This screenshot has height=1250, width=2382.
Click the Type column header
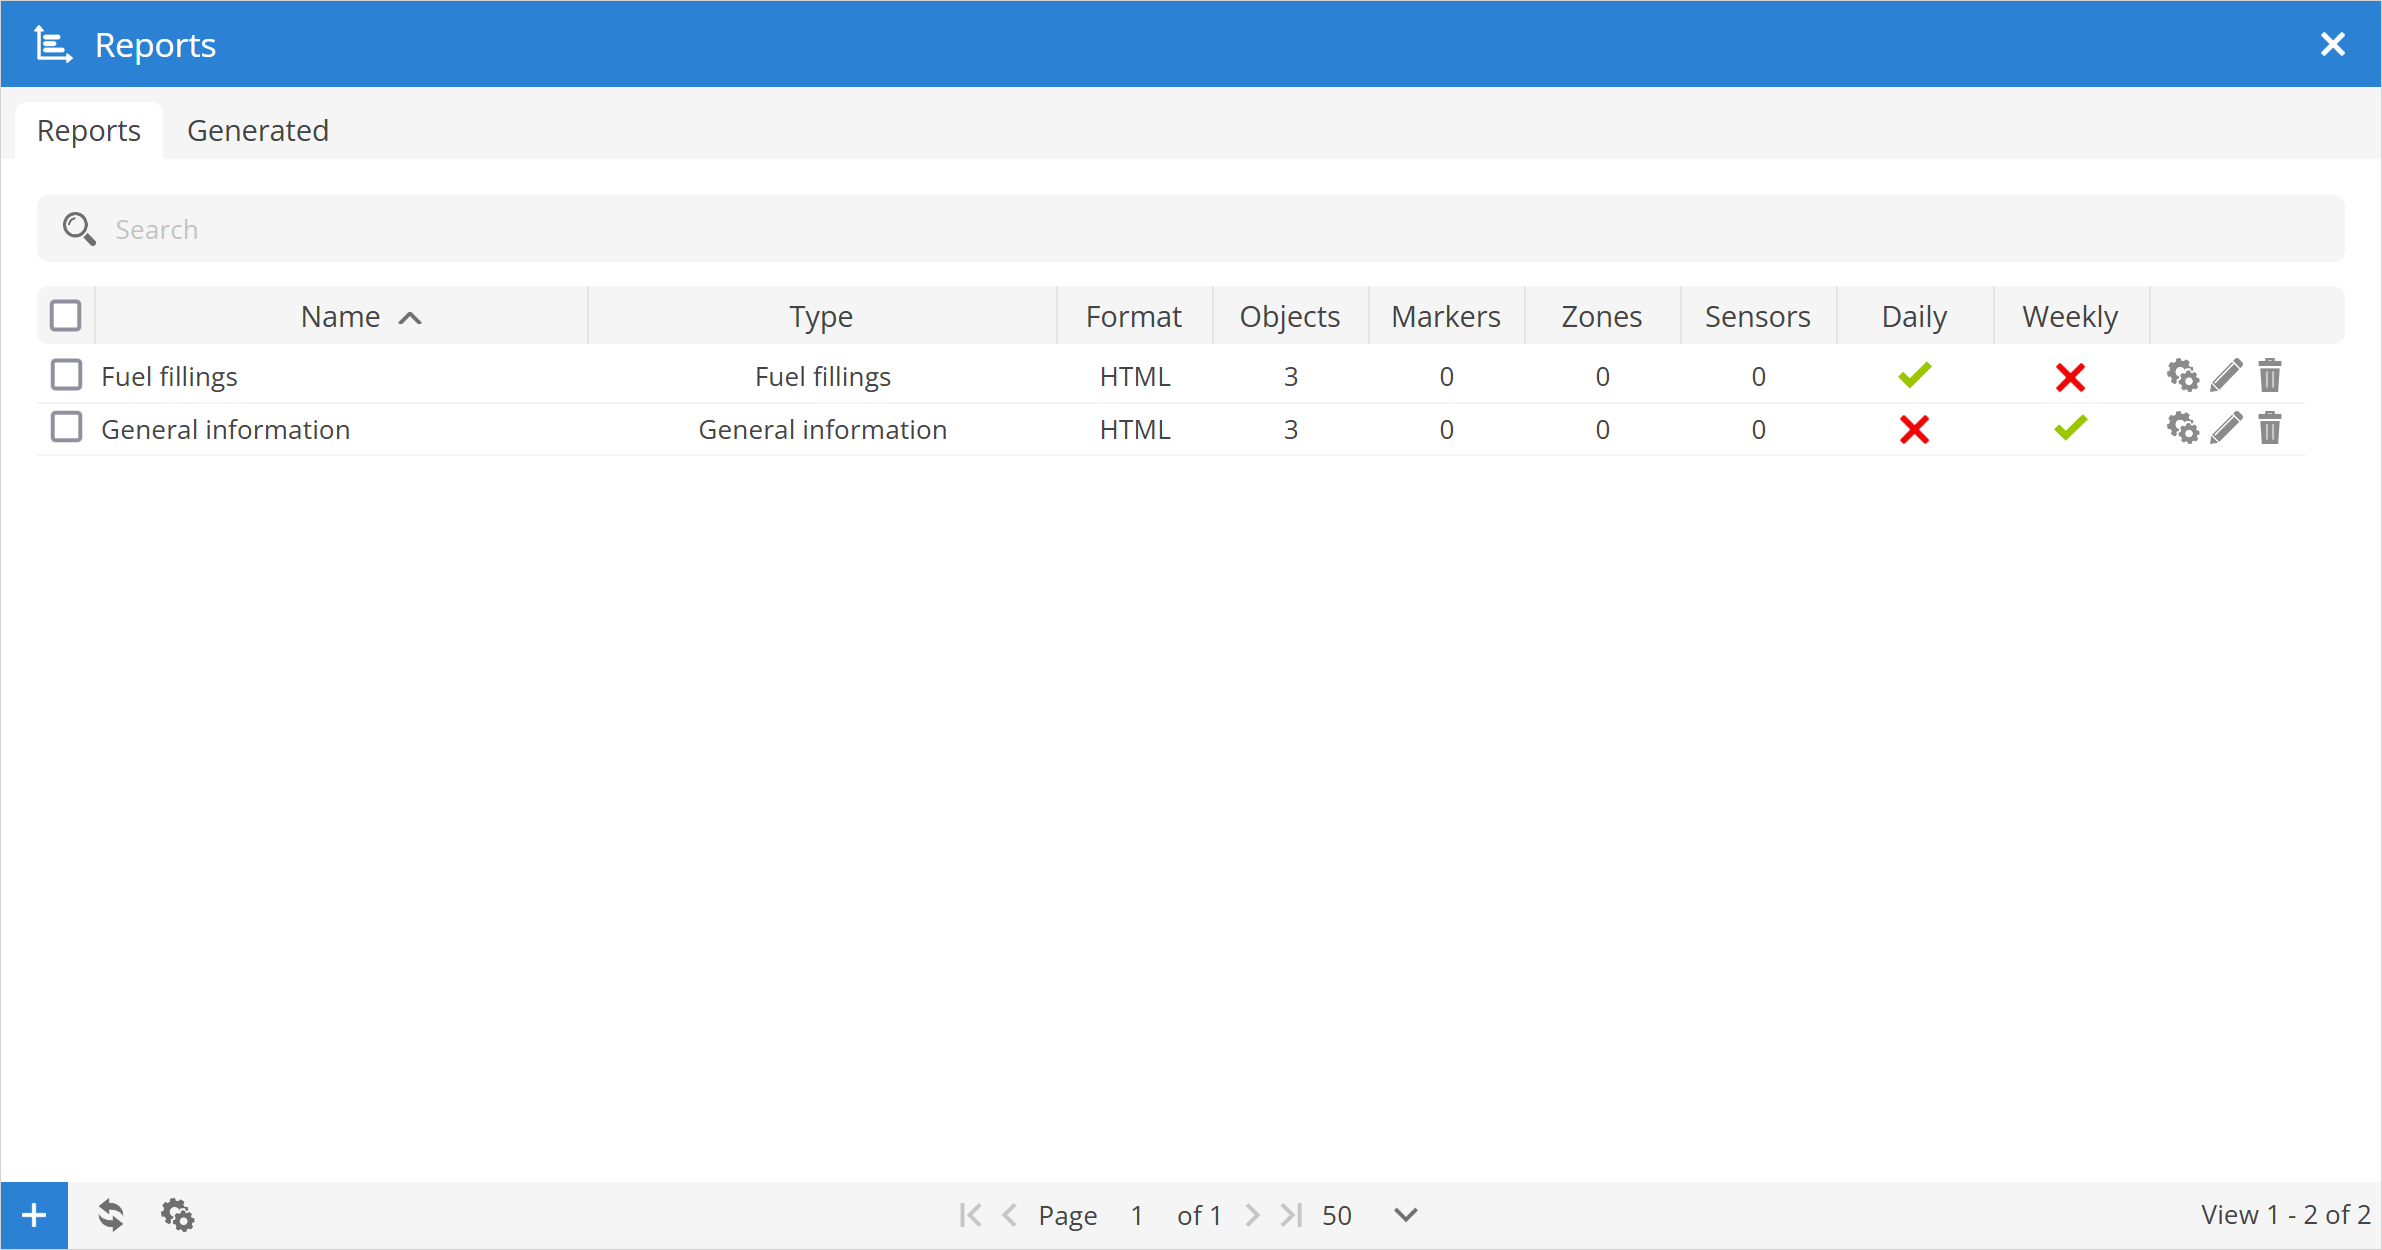pyautogui.click(x=821, y=317)
